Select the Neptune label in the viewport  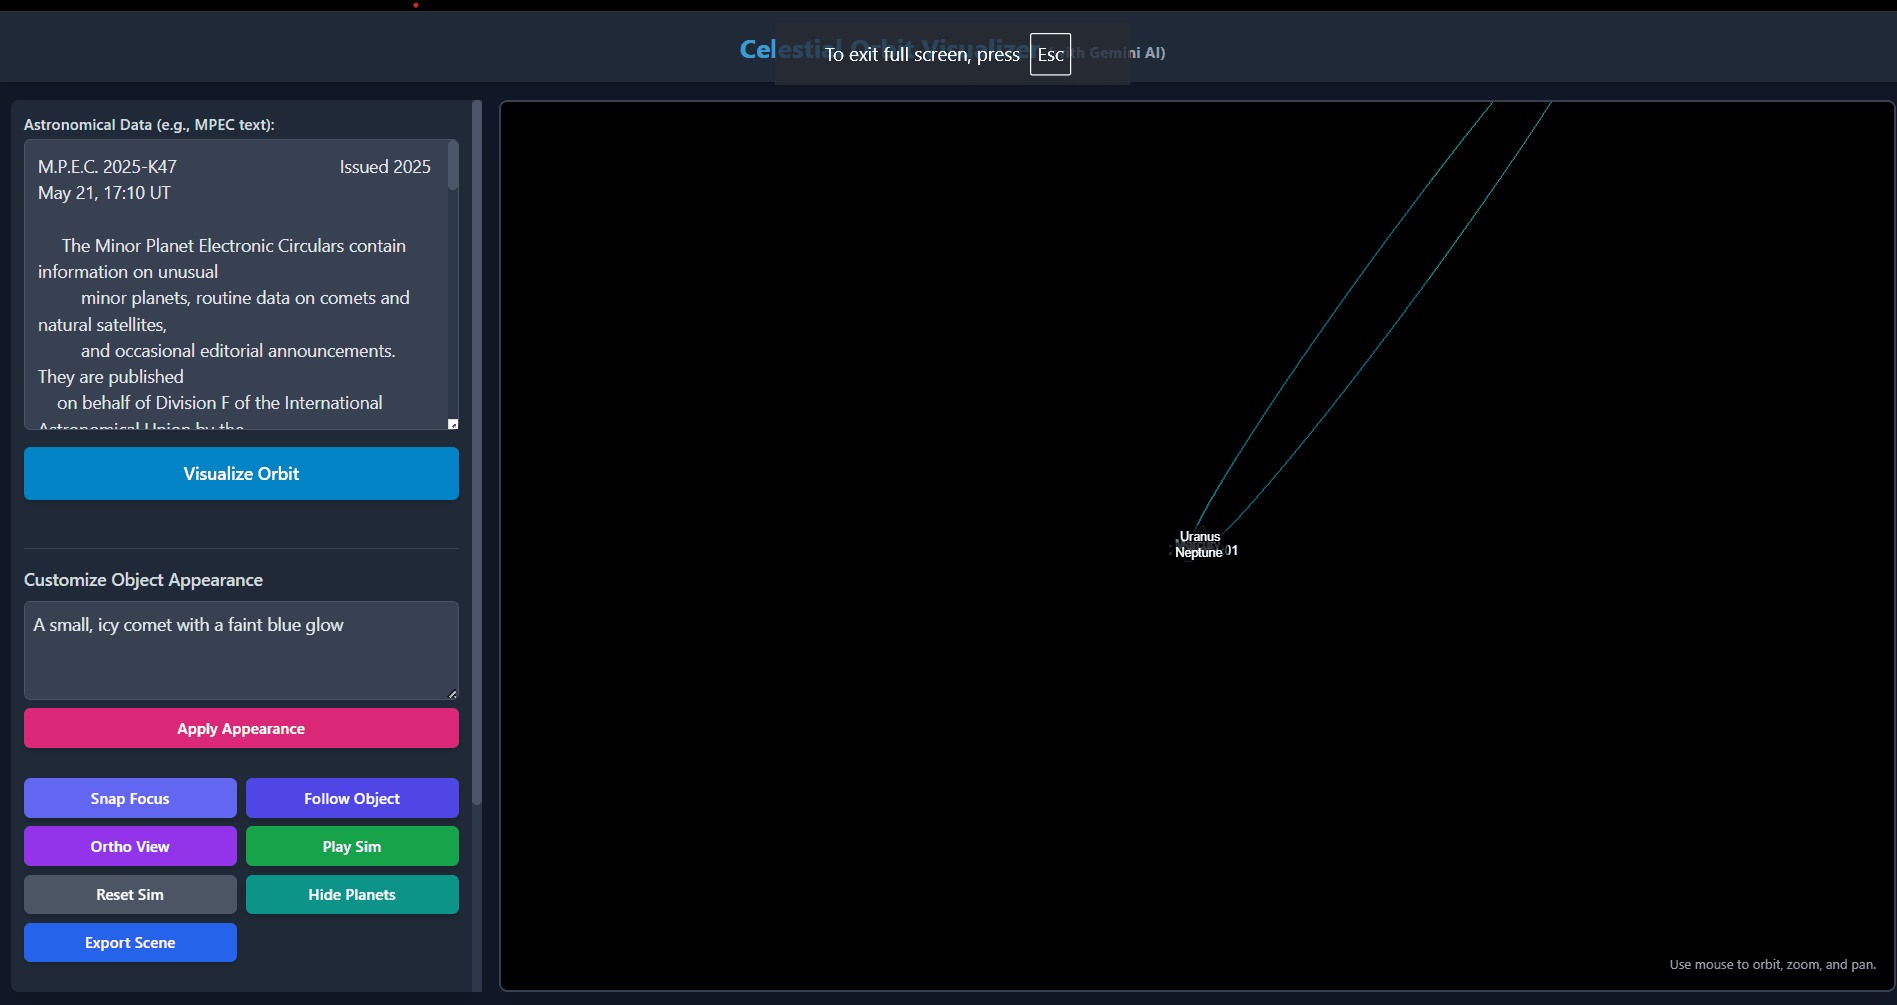coord(1198,553)
